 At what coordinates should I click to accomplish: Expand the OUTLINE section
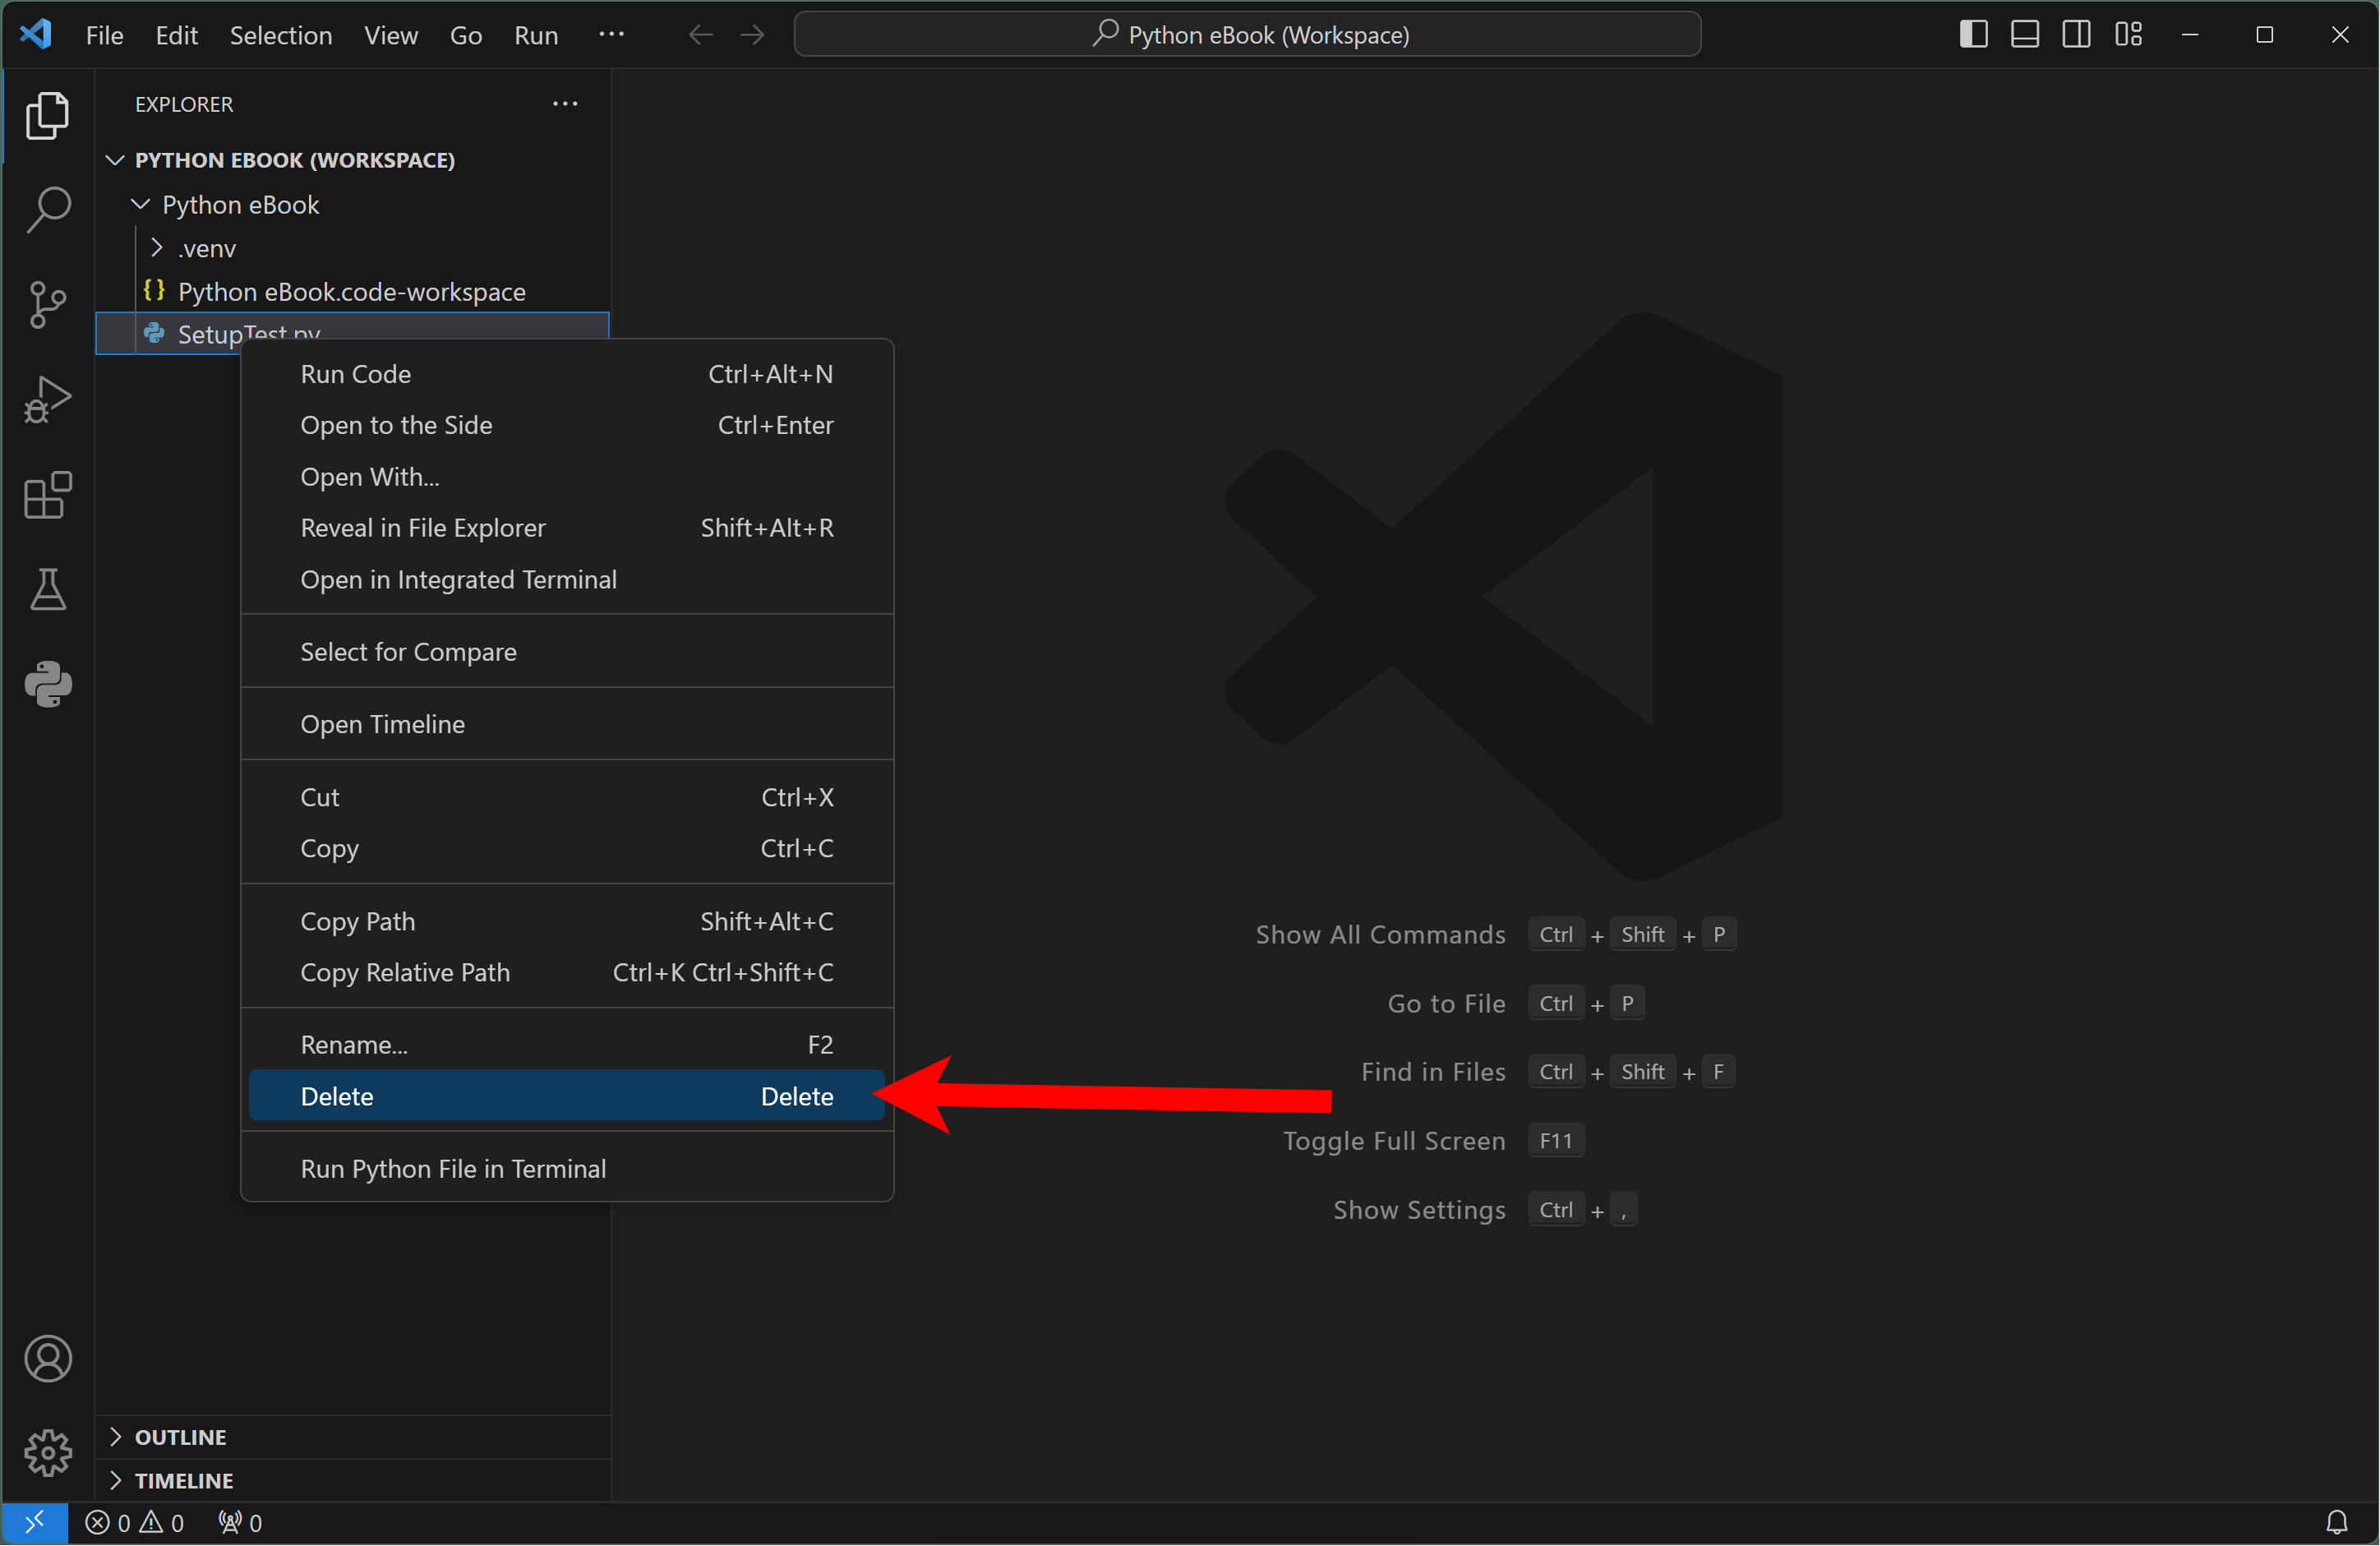(353, 1437)
